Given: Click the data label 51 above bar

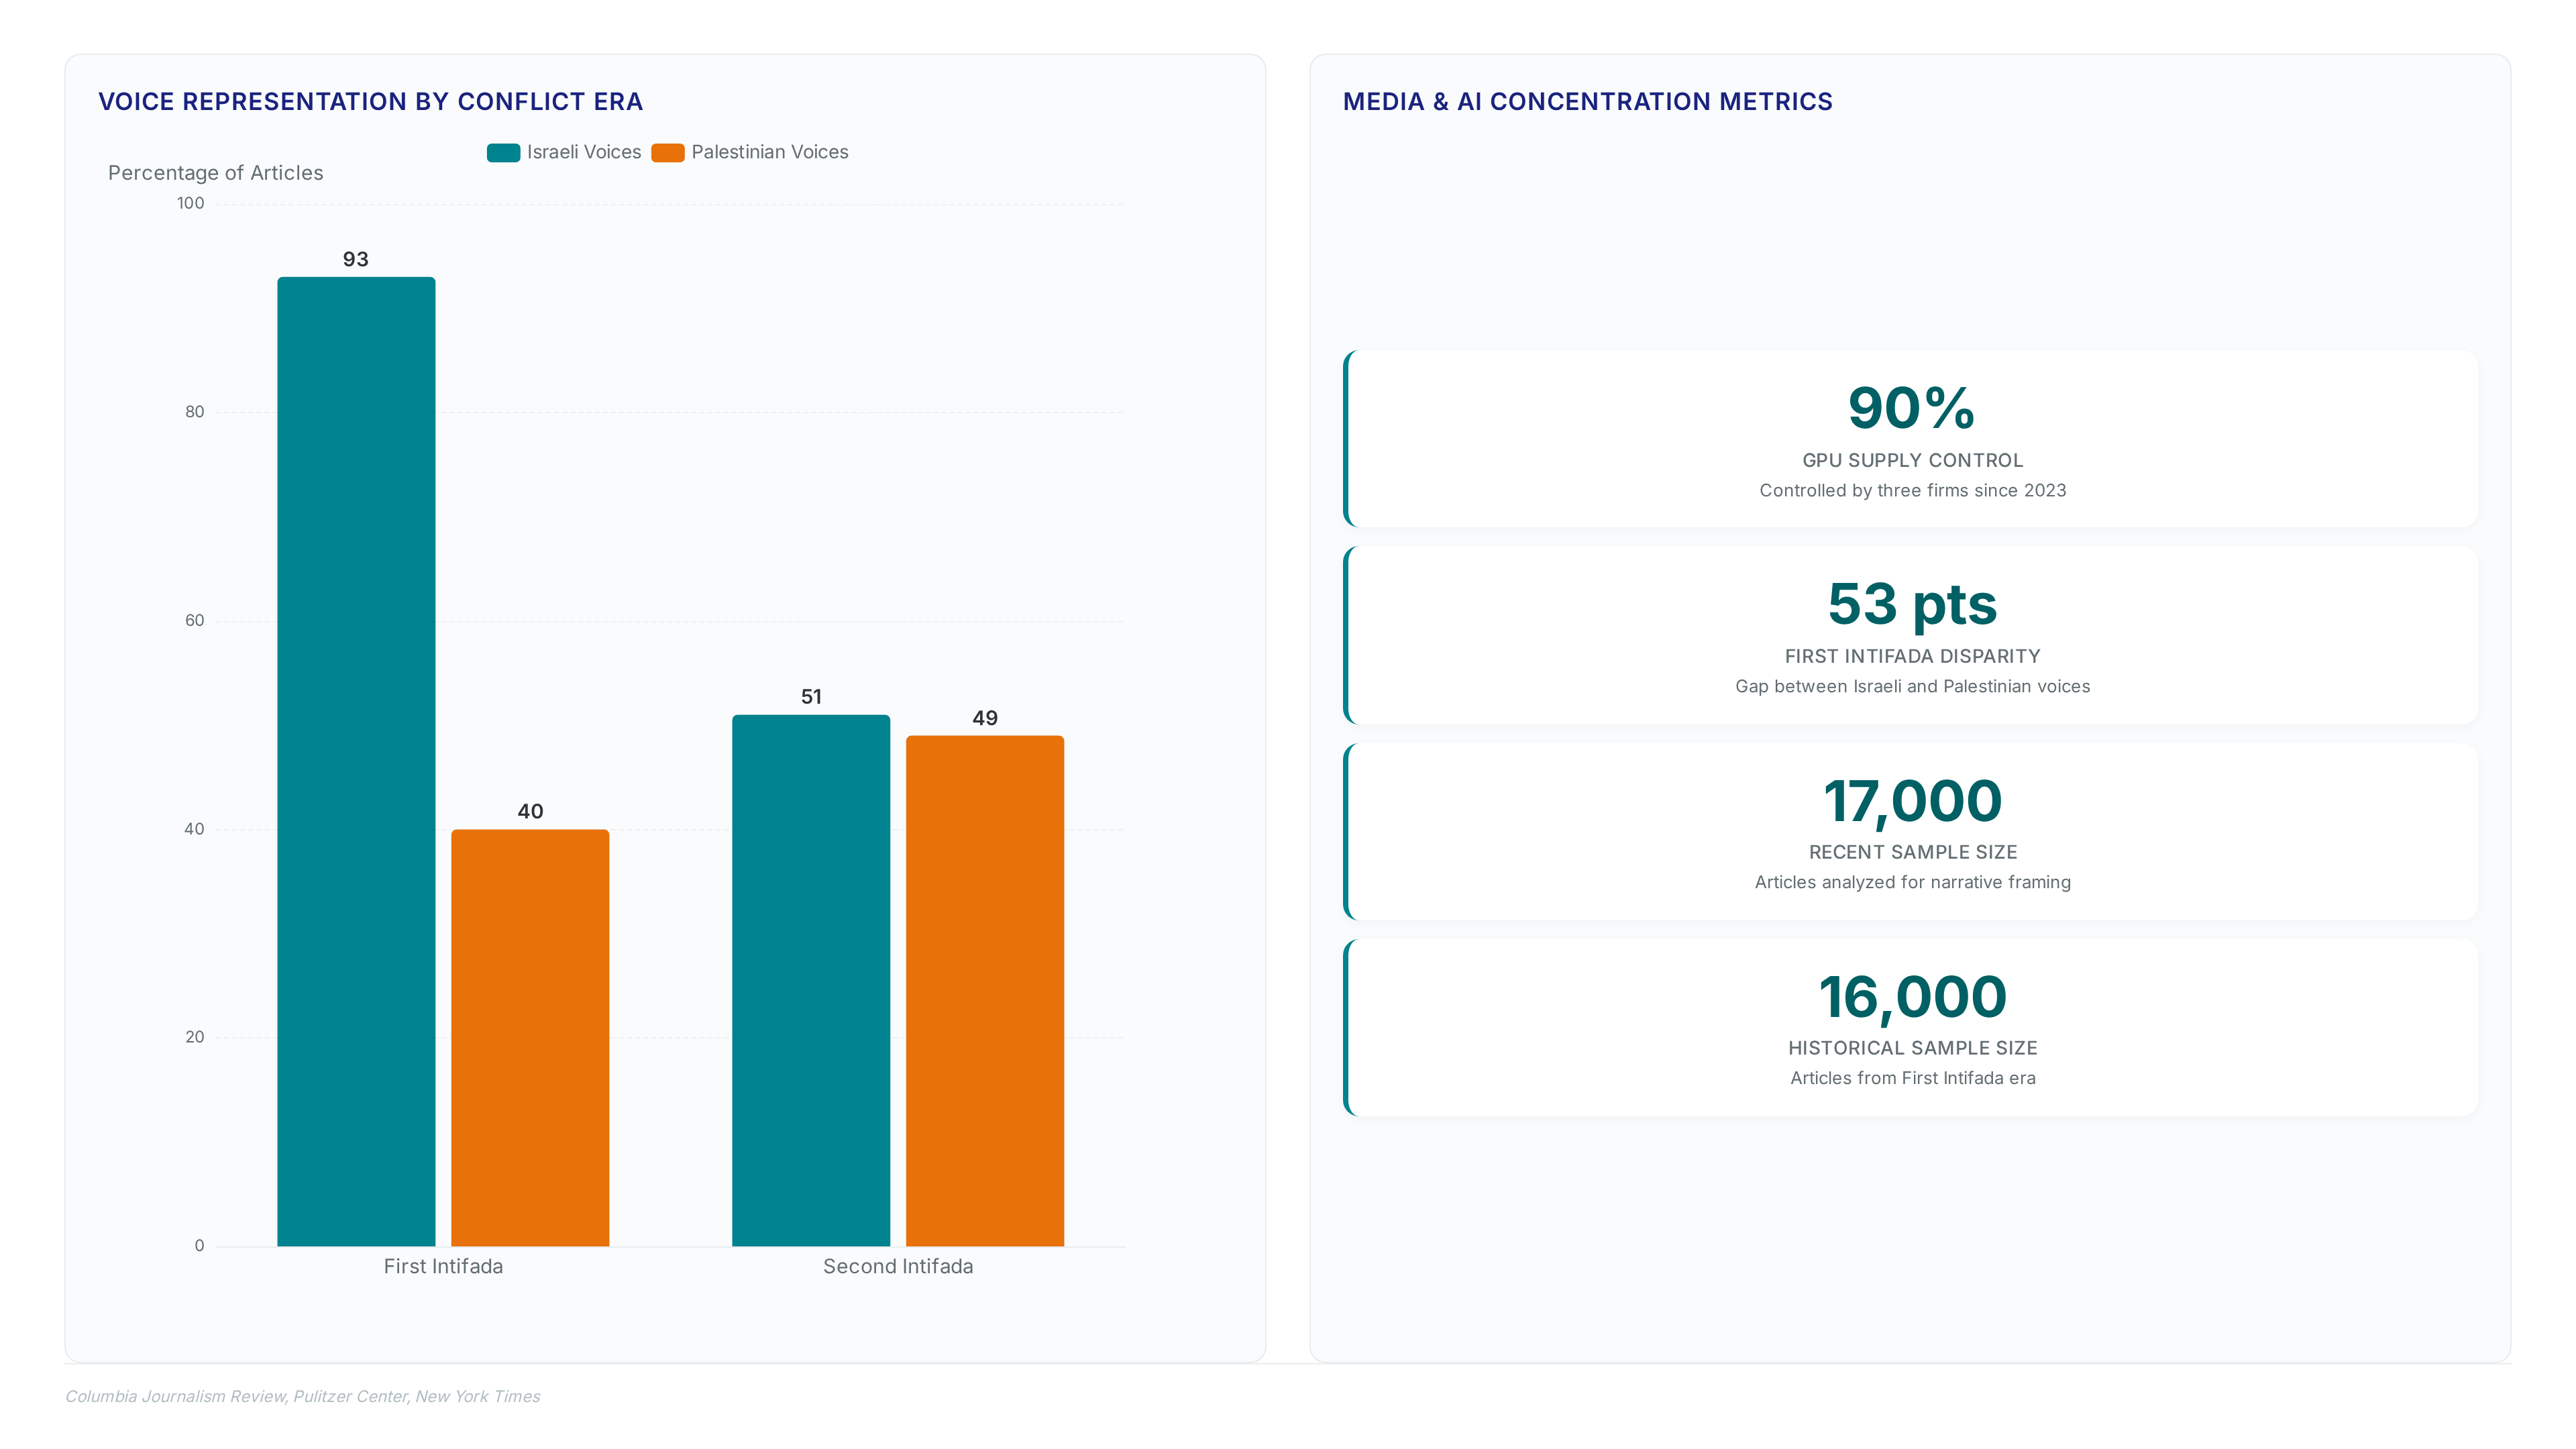Looking at the screenshot, I should (x=811, y=697).
